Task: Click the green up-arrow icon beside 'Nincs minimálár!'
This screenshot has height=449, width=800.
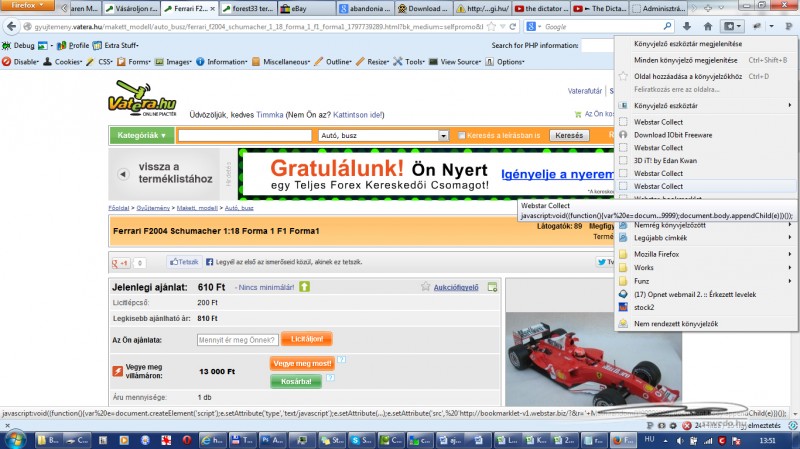Action: pos(304,287)
